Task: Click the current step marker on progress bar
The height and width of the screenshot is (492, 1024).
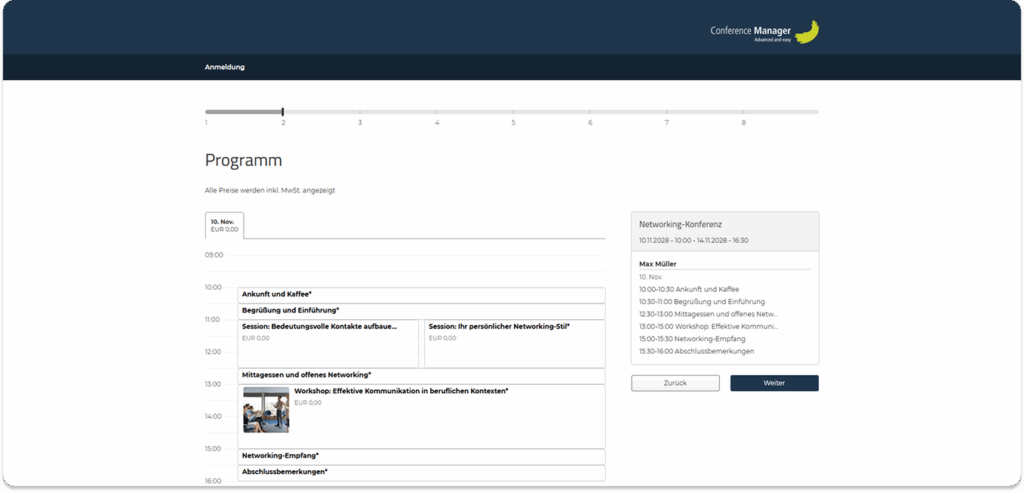Action: 283,112
